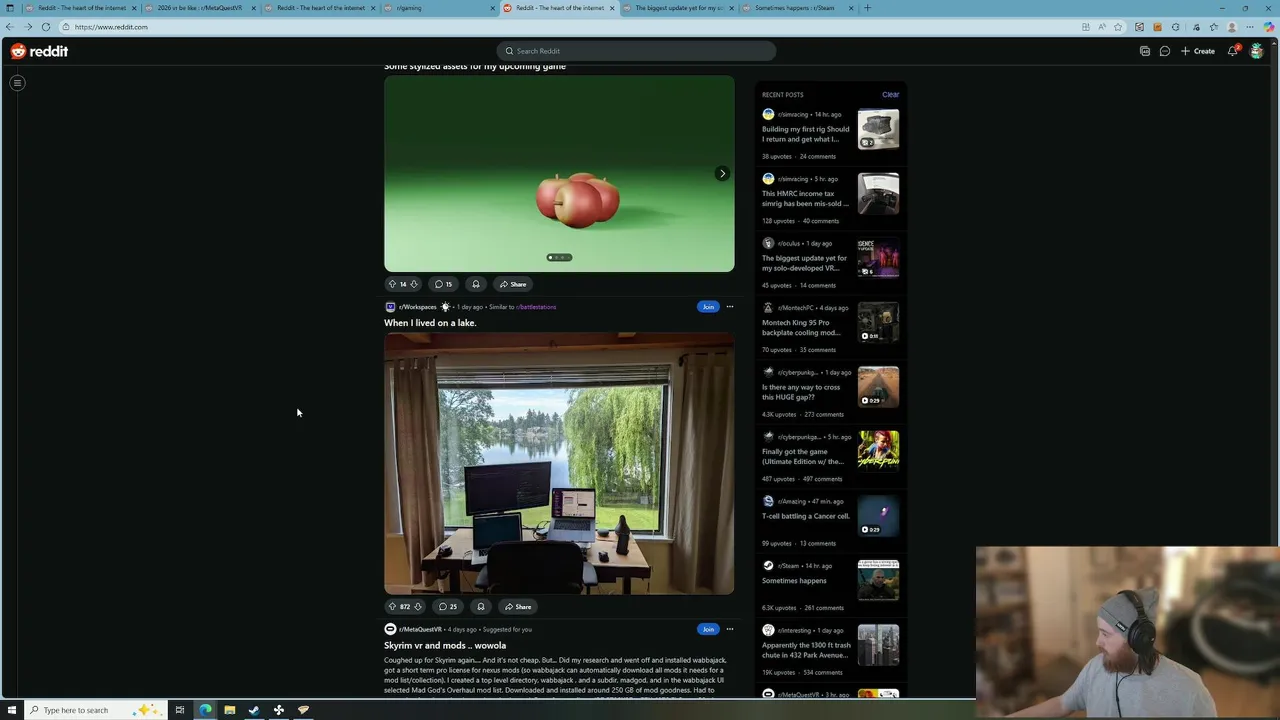The image size is (1280, 720).
Task: Share the lake post
Action: pyautogui.click(x=518, y=607)
